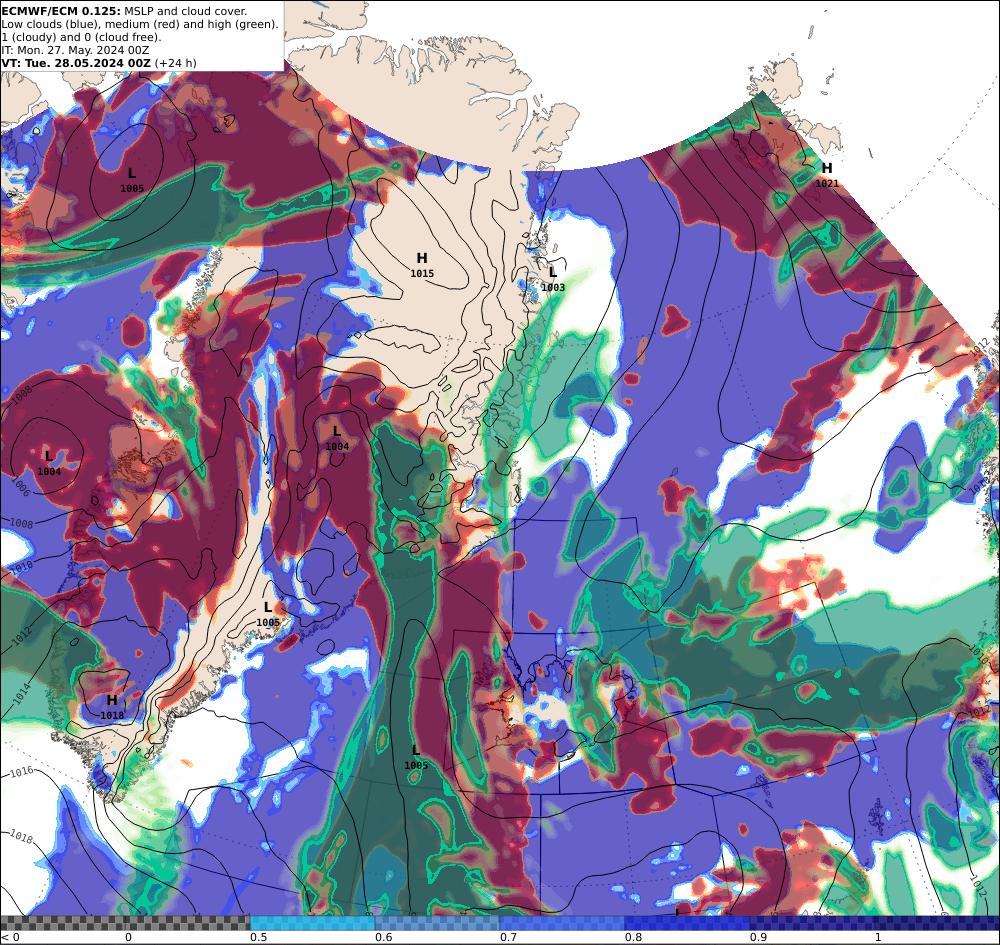The width and height of the screenshot is (1000, 945).
Task: Click the 'IT: Mon. 27. May. 2024 00Z' init time
Action: (x=75, y=50)
